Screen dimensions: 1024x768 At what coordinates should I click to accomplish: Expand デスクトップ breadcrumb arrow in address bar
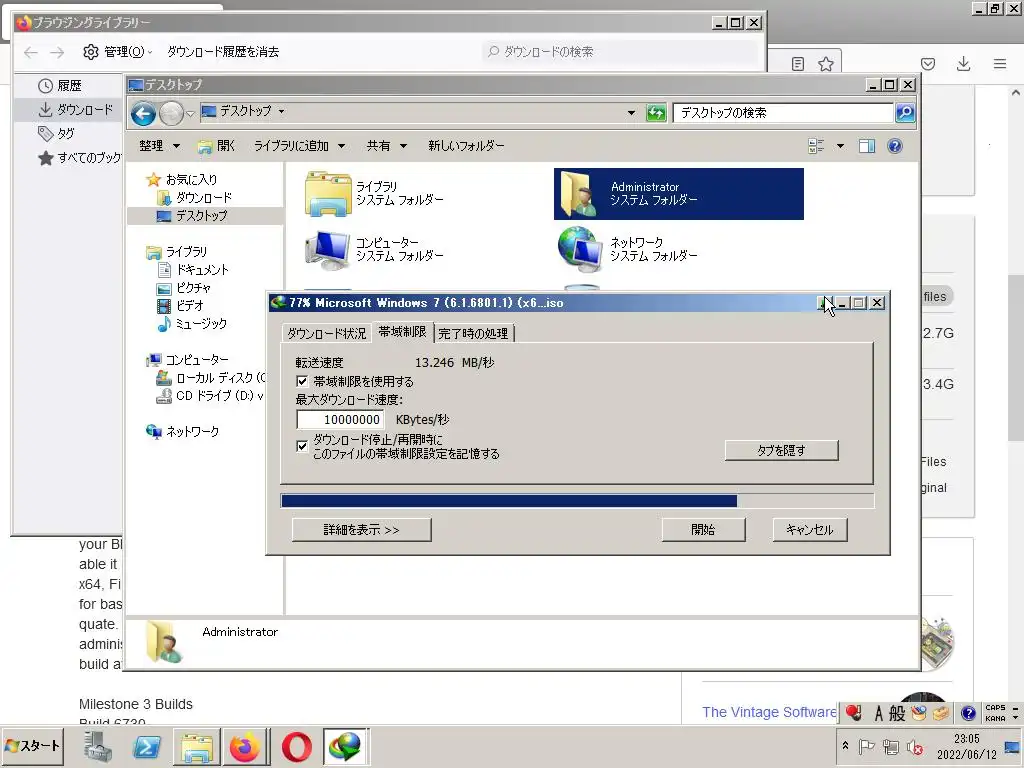pos(281,112)
